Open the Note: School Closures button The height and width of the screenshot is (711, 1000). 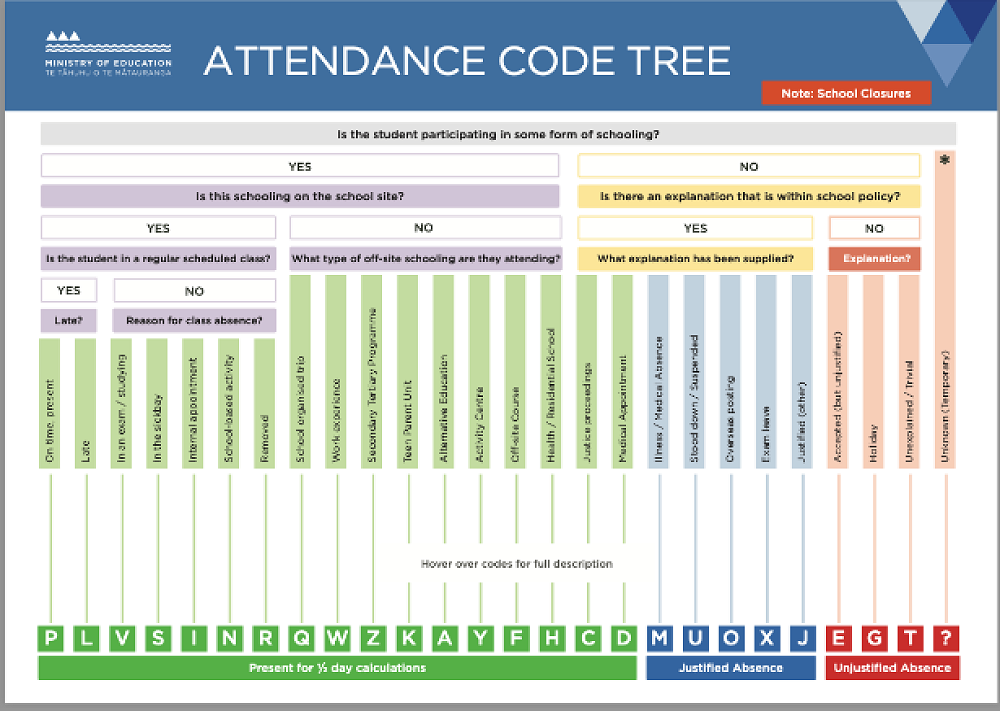(846, 93)
